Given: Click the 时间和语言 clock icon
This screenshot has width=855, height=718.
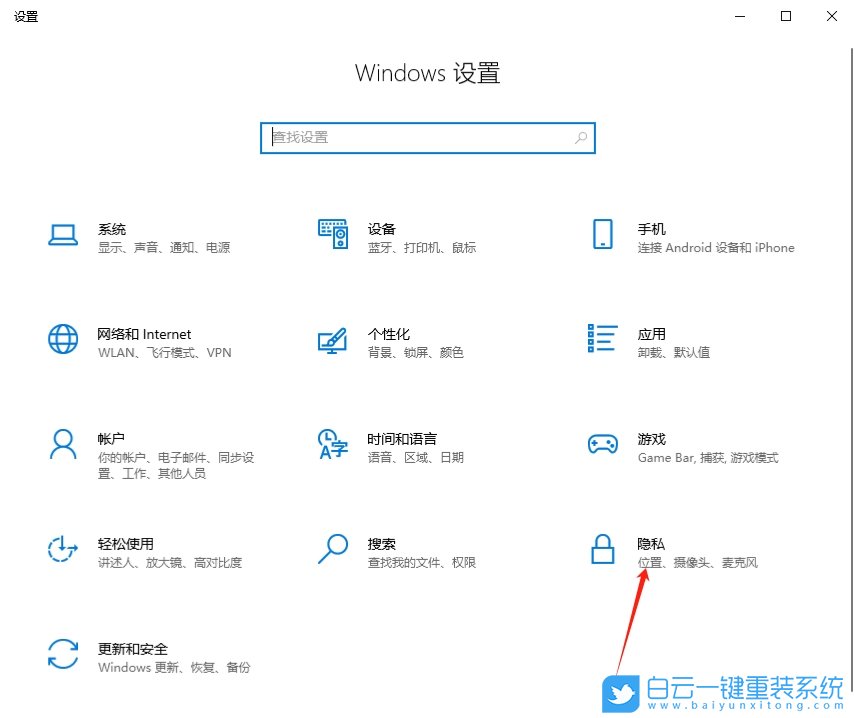Looking at the screenshot, I should (x=332, y=443).
